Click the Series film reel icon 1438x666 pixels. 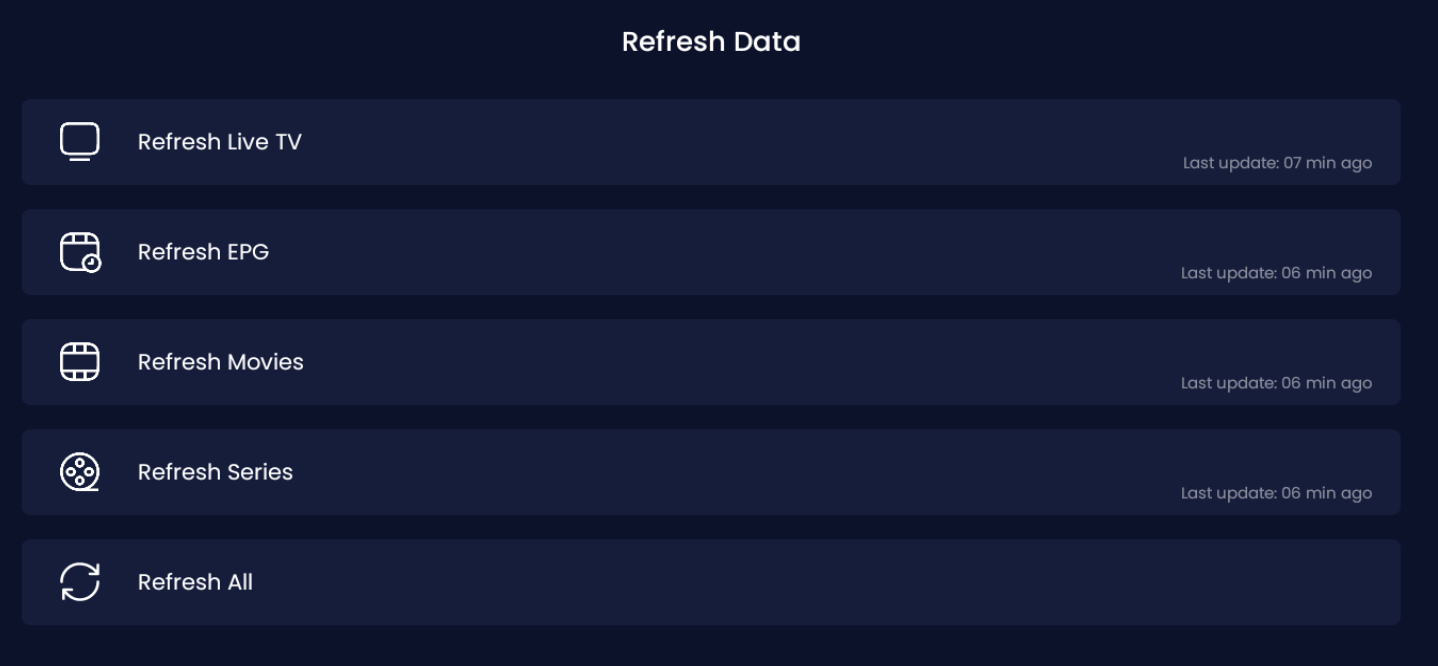[80, 472]
